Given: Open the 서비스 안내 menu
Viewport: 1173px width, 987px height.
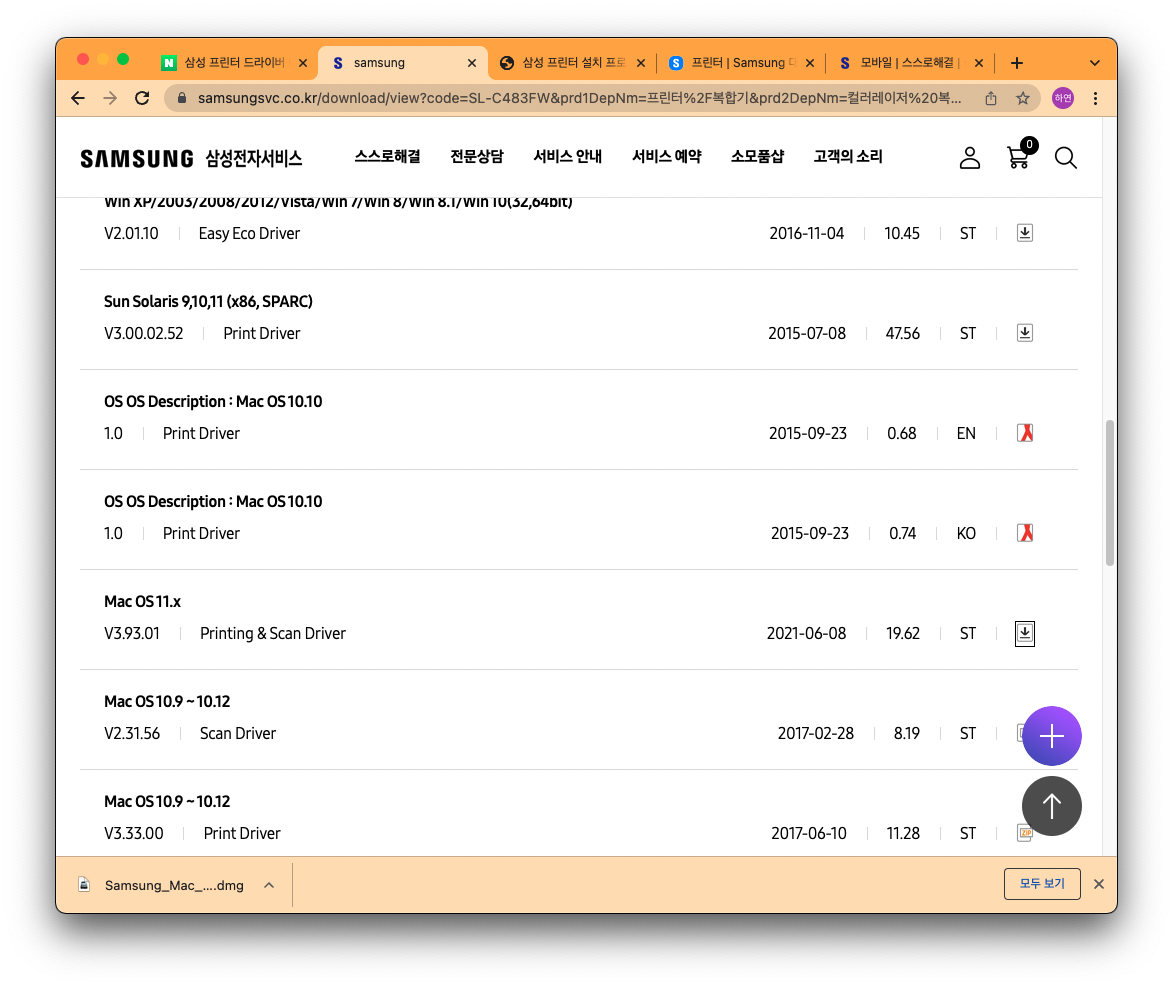Looking at the screenshot, I should point(567,156).
